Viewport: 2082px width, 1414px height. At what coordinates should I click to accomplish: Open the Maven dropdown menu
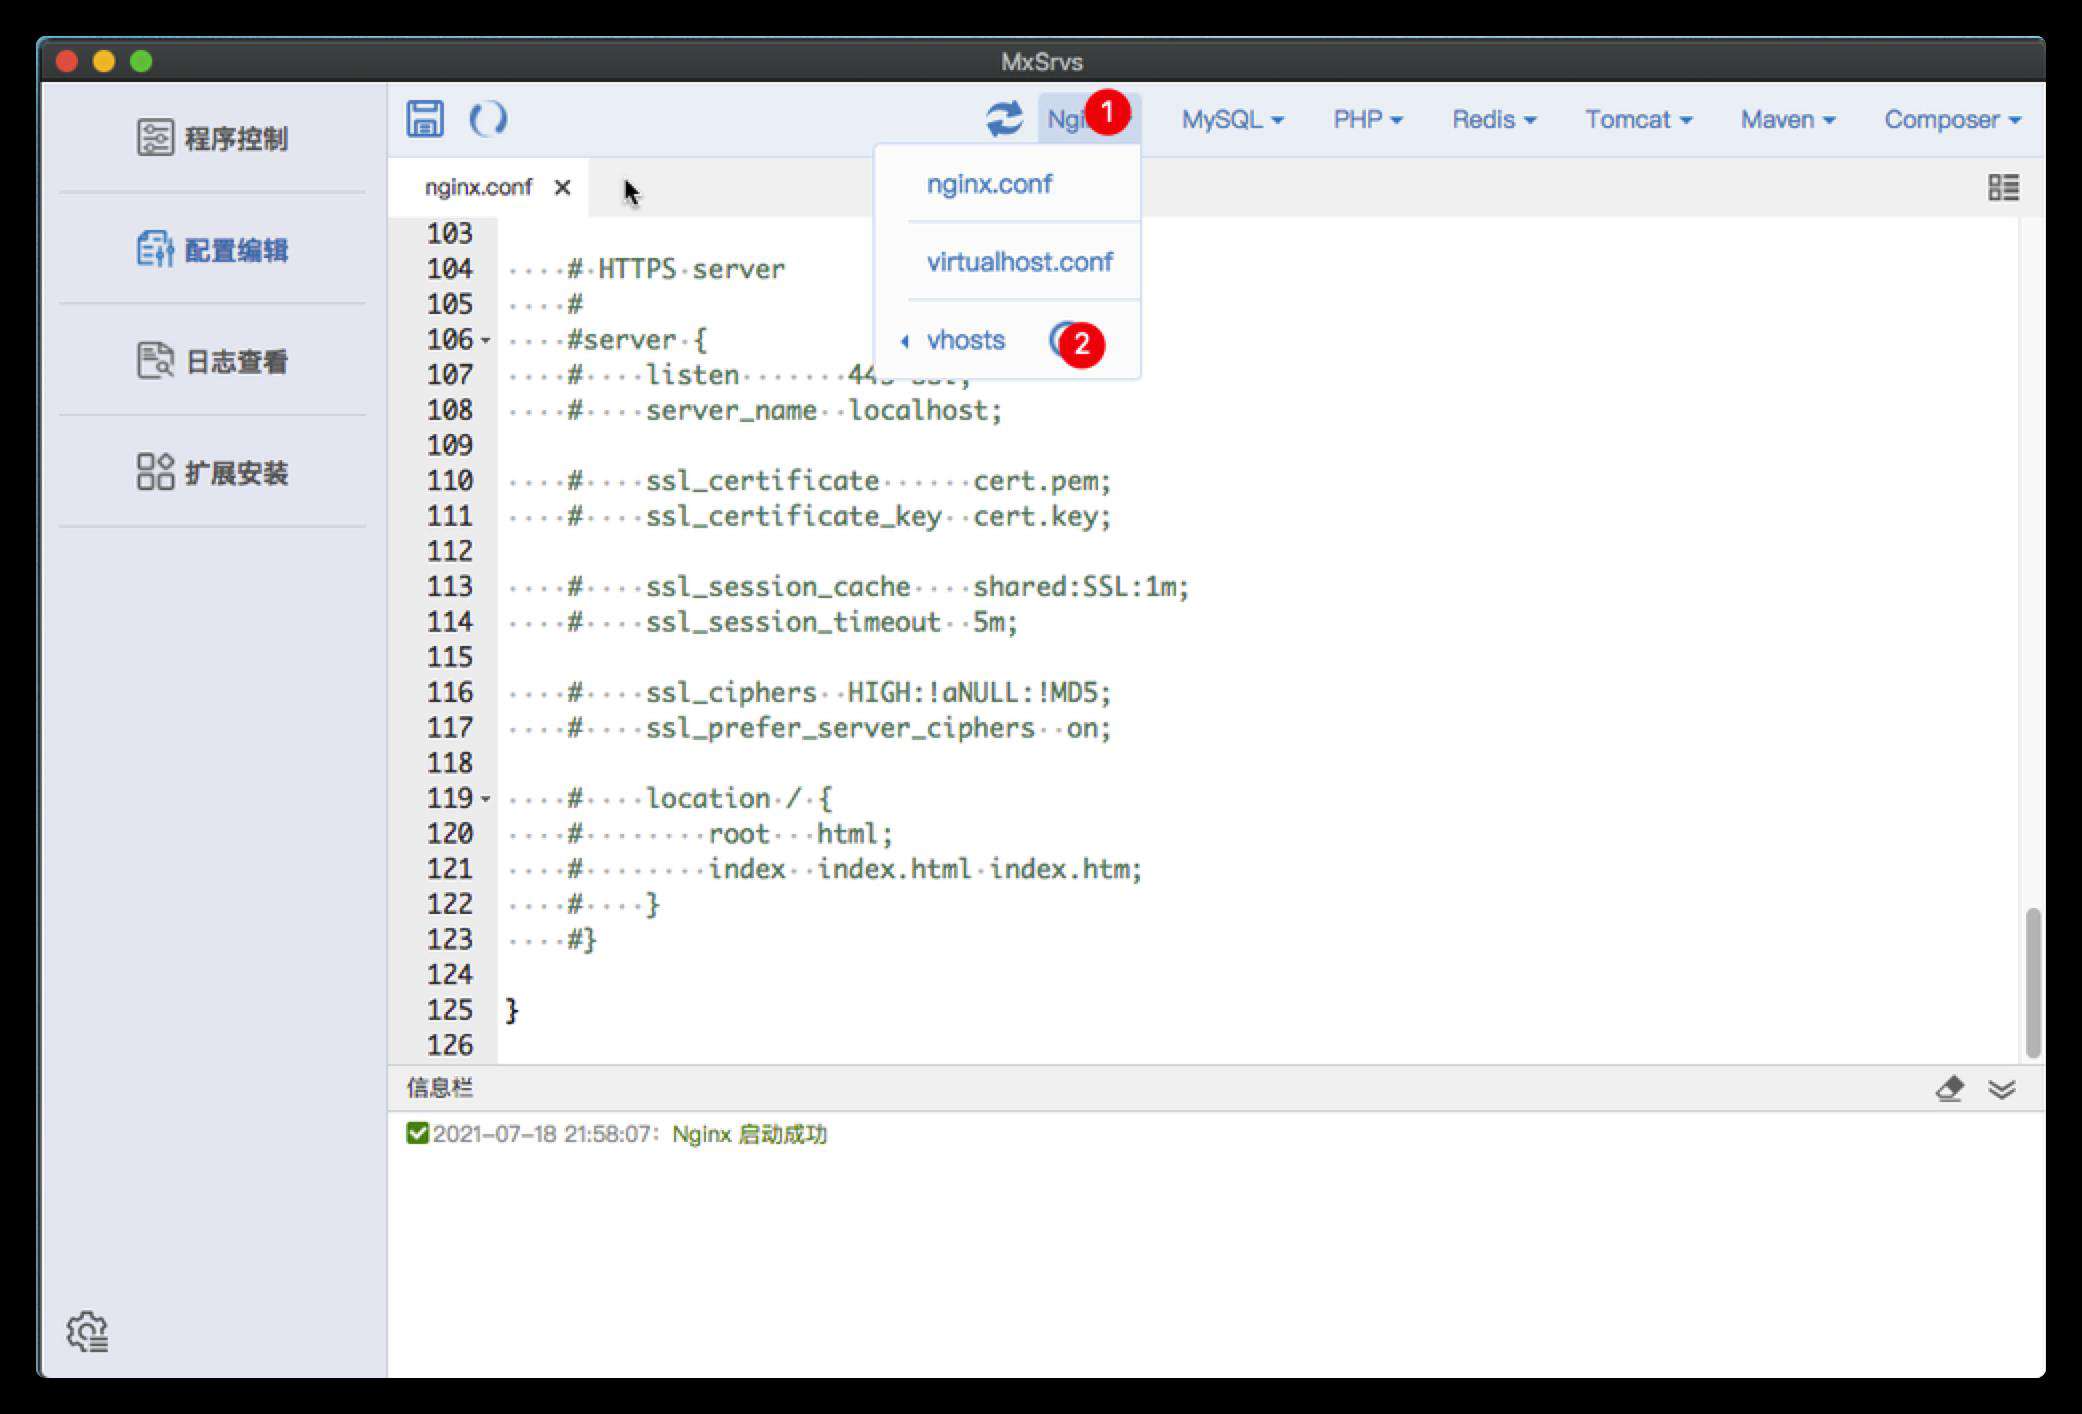[x=1788, y=120]
